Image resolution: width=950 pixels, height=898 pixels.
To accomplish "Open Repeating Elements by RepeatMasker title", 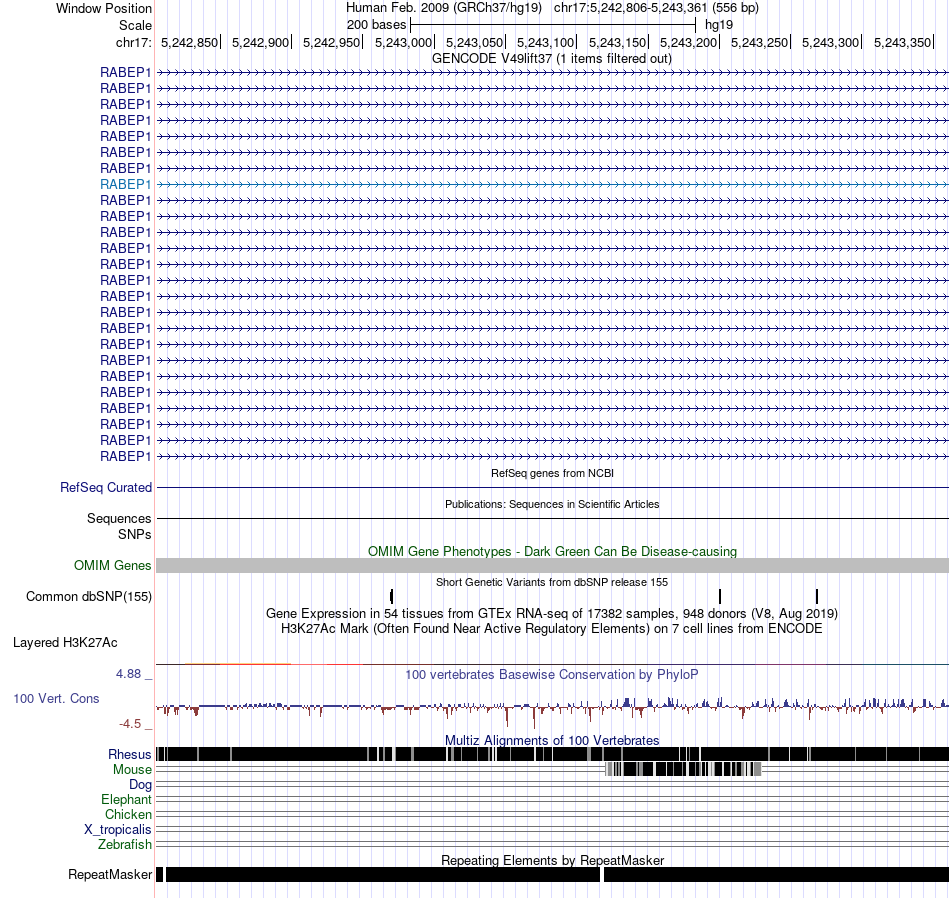I will (553, 860).
